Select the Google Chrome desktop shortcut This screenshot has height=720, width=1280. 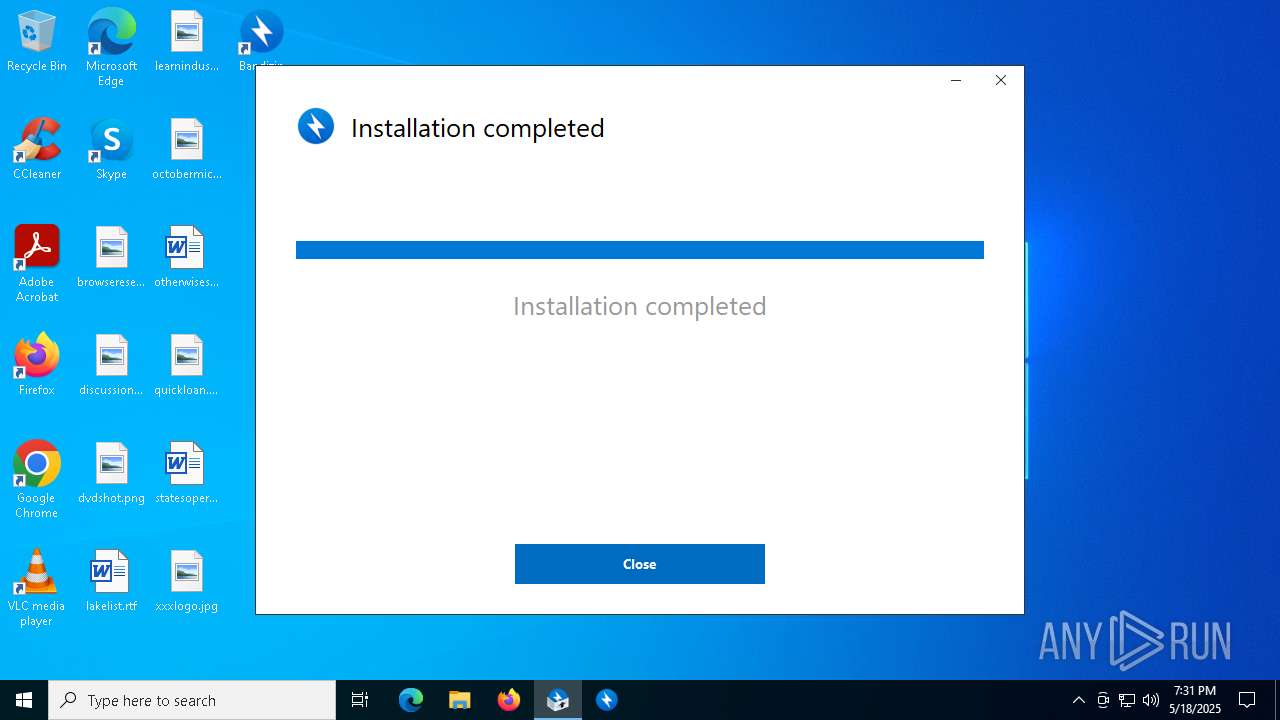(37, 480)
